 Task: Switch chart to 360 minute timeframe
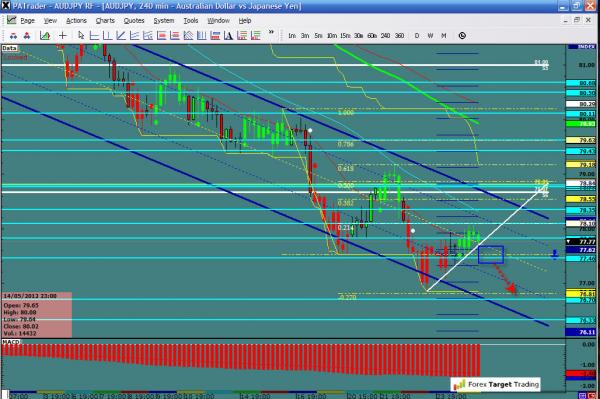pos(399,36)
